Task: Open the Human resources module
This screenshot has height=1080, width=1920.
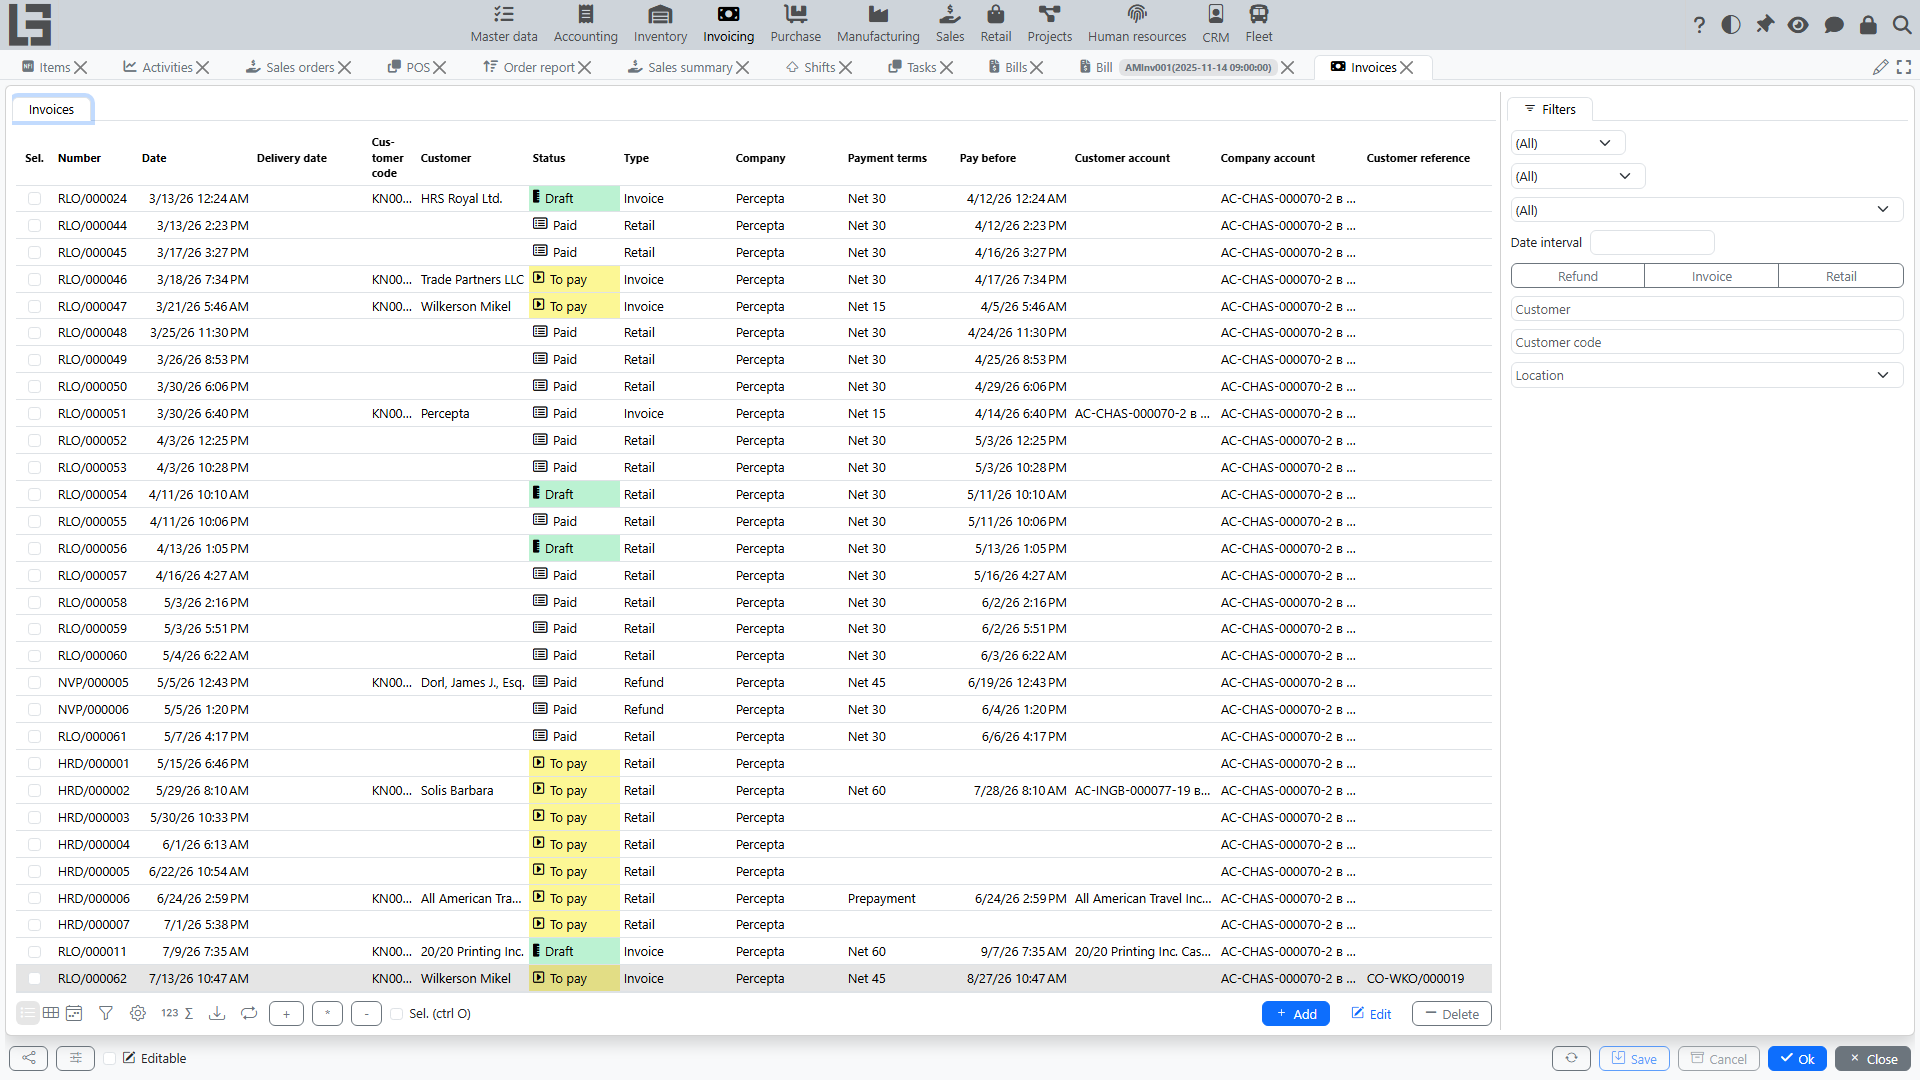Action: pos(1137,24)
